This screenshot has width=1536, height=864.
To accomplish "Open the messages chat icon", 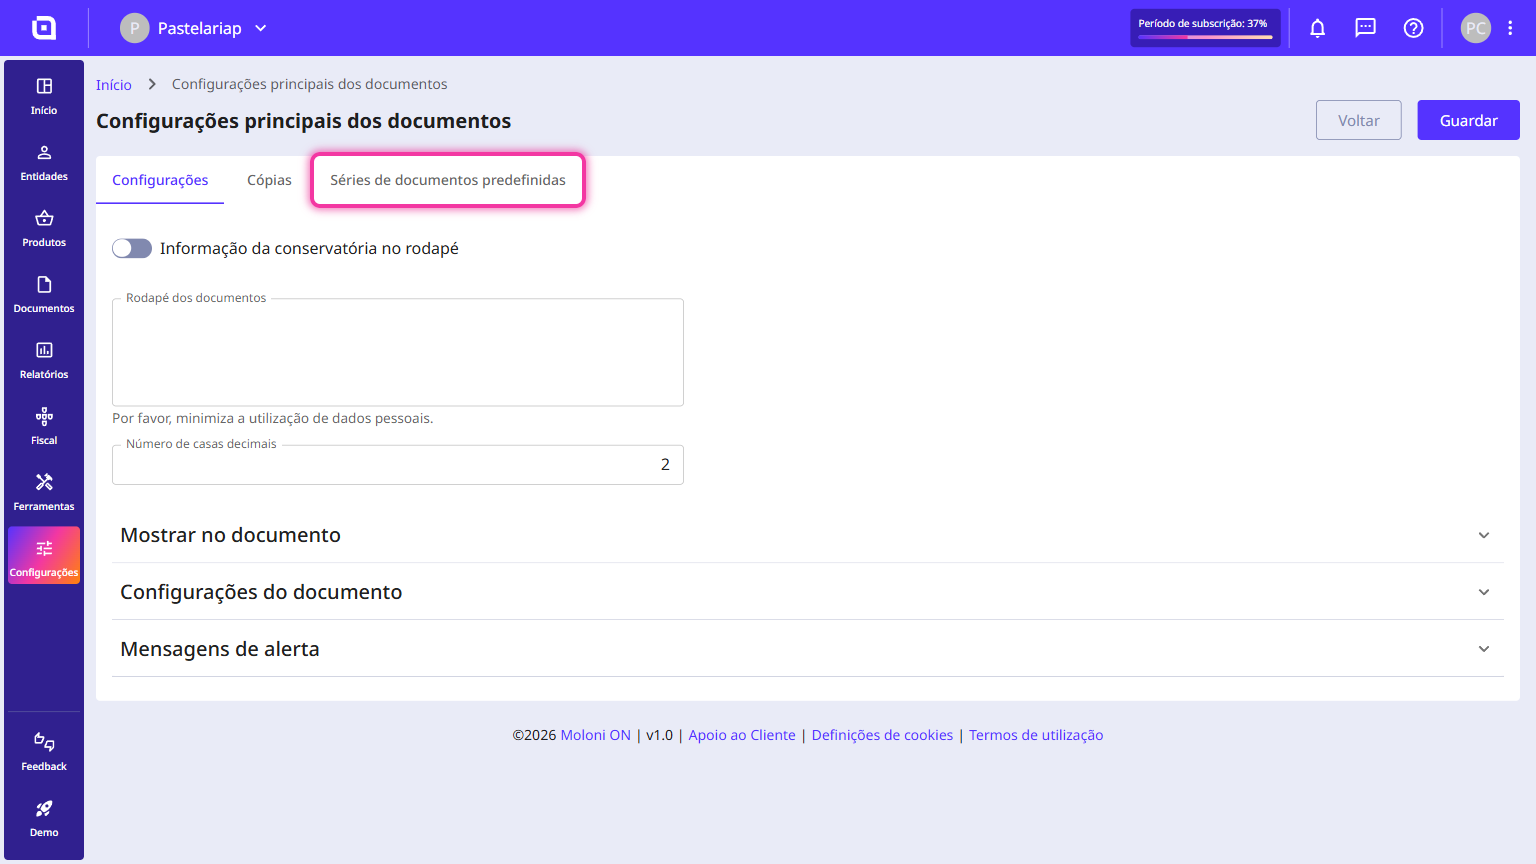I will [x=1366, y=28].
